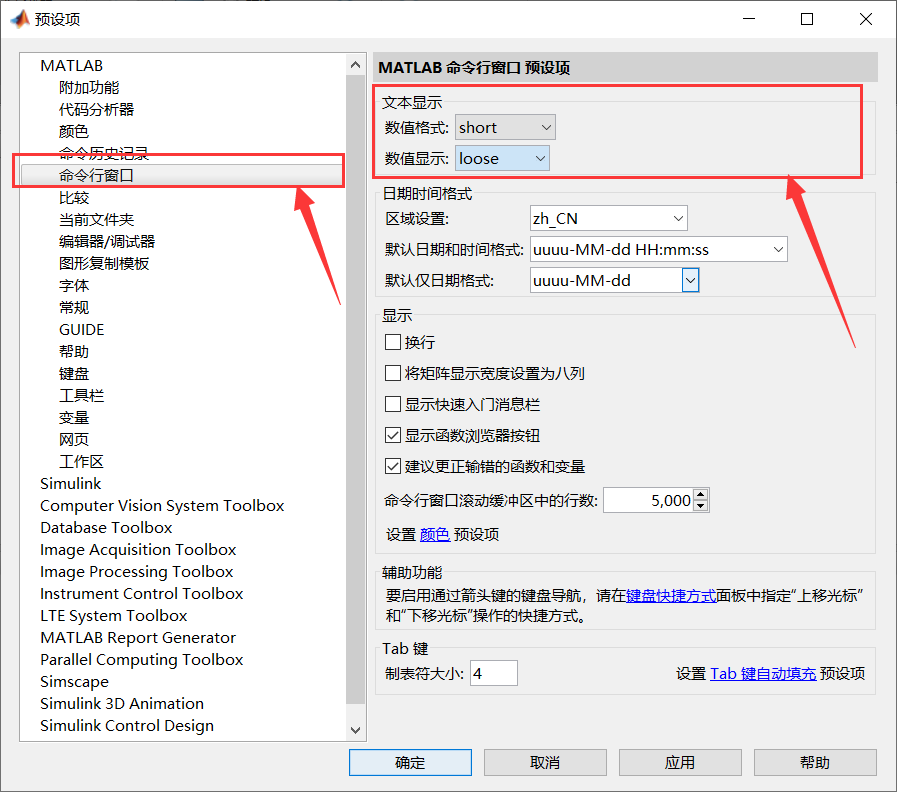Select MATLAB root node in tree
This screenshot has width=897, height=792.
[x=72, y=65]
